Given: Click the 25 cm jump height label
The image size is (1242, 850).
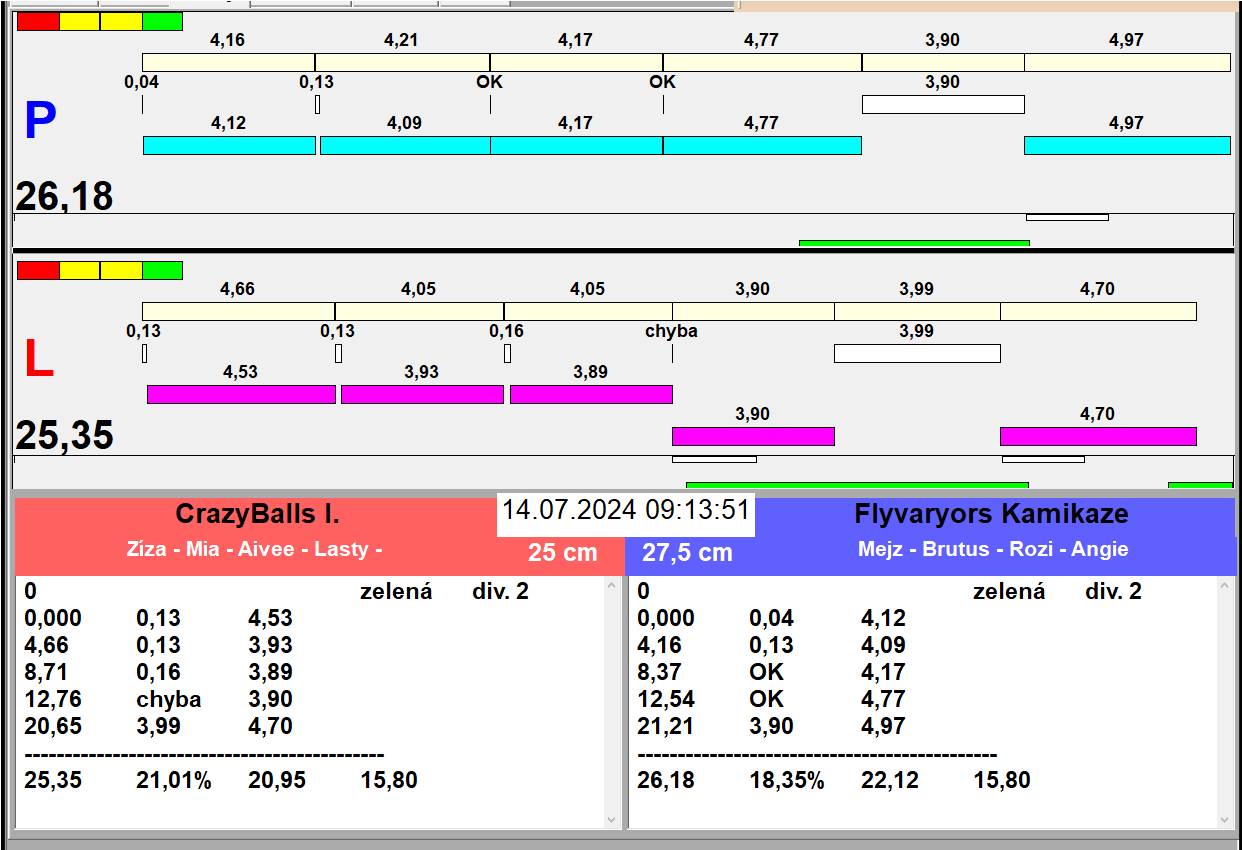Looking at the screenshot, I should pos(562,552).
